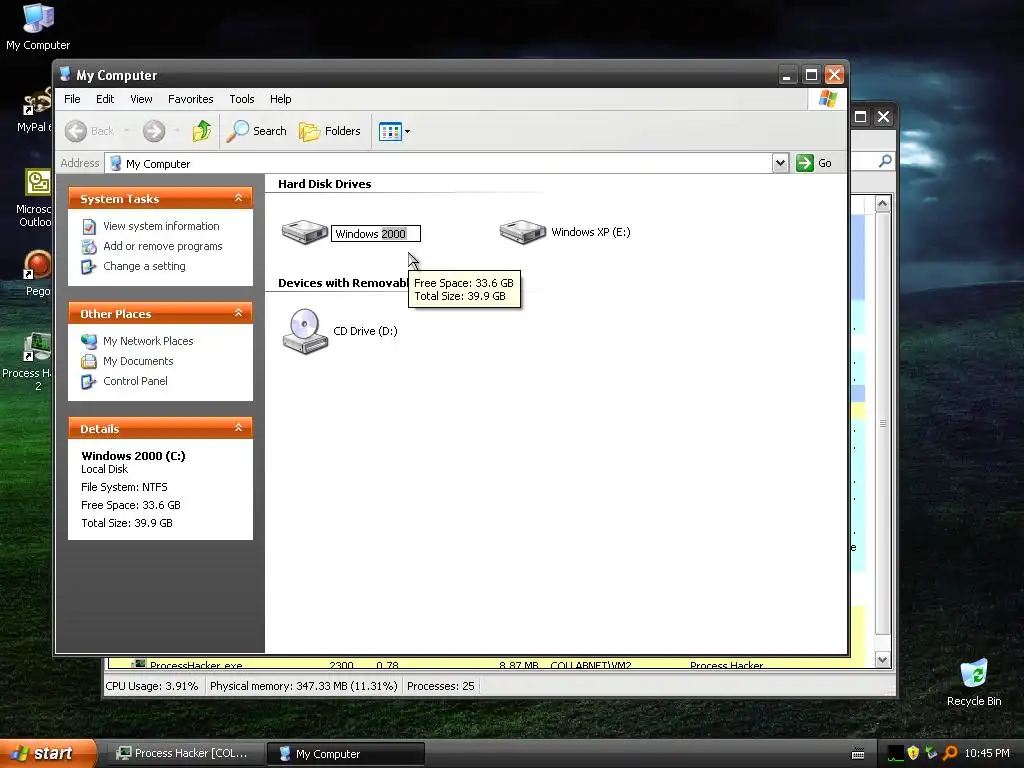Image resolution: width=1024 pixels, height=768 pixels.
Task: Click CPU Usage in Process Hacker status bar
Action: tap(152, 686)
